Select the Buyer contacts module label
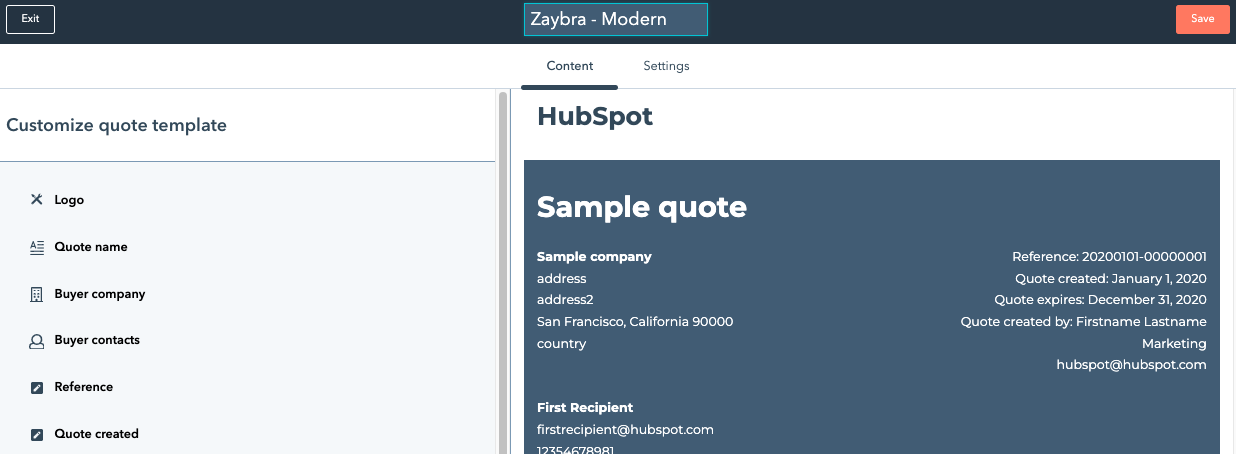 (97, 340)
